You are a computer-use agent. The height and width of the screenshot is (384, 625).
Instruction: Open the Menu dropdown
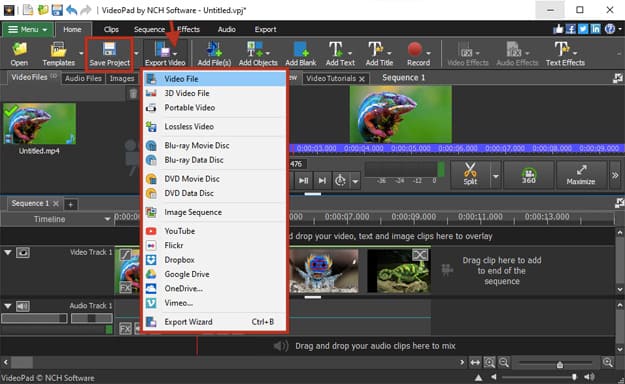[27, 30]
